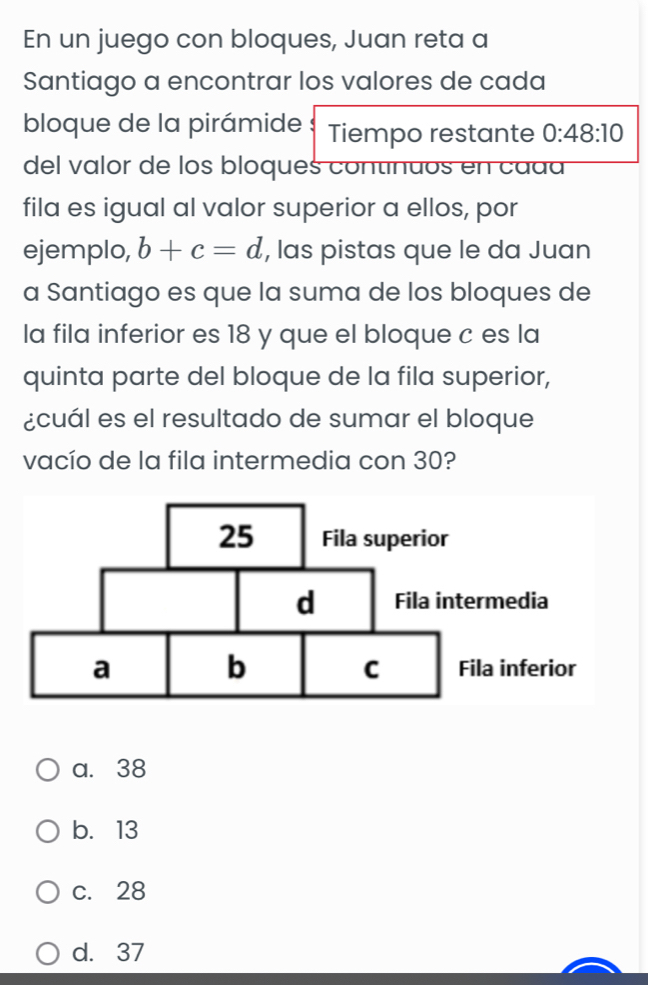Click the Tiempo restante timer box
Screen dimensions: 648x985
pos(476,134)
